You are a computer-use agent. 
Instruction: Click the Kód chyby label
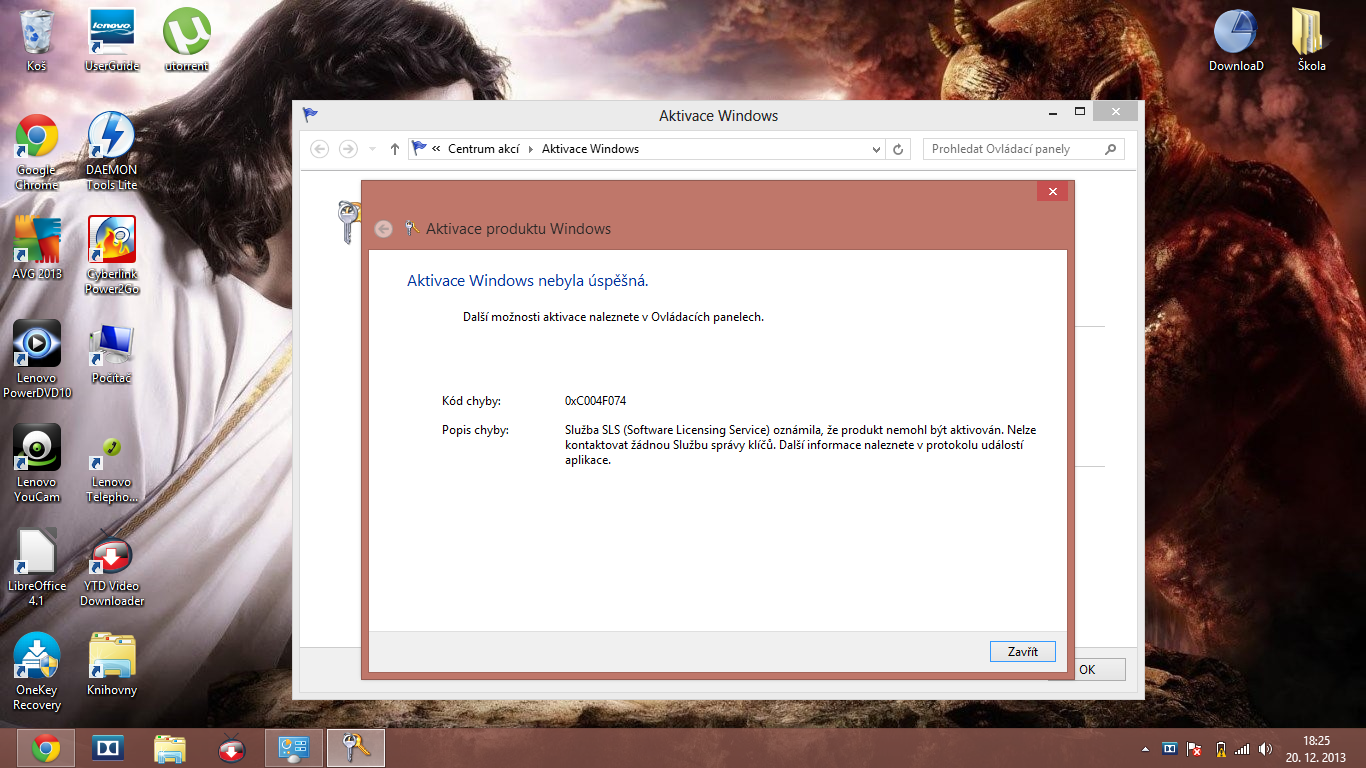tap(471, 401)
